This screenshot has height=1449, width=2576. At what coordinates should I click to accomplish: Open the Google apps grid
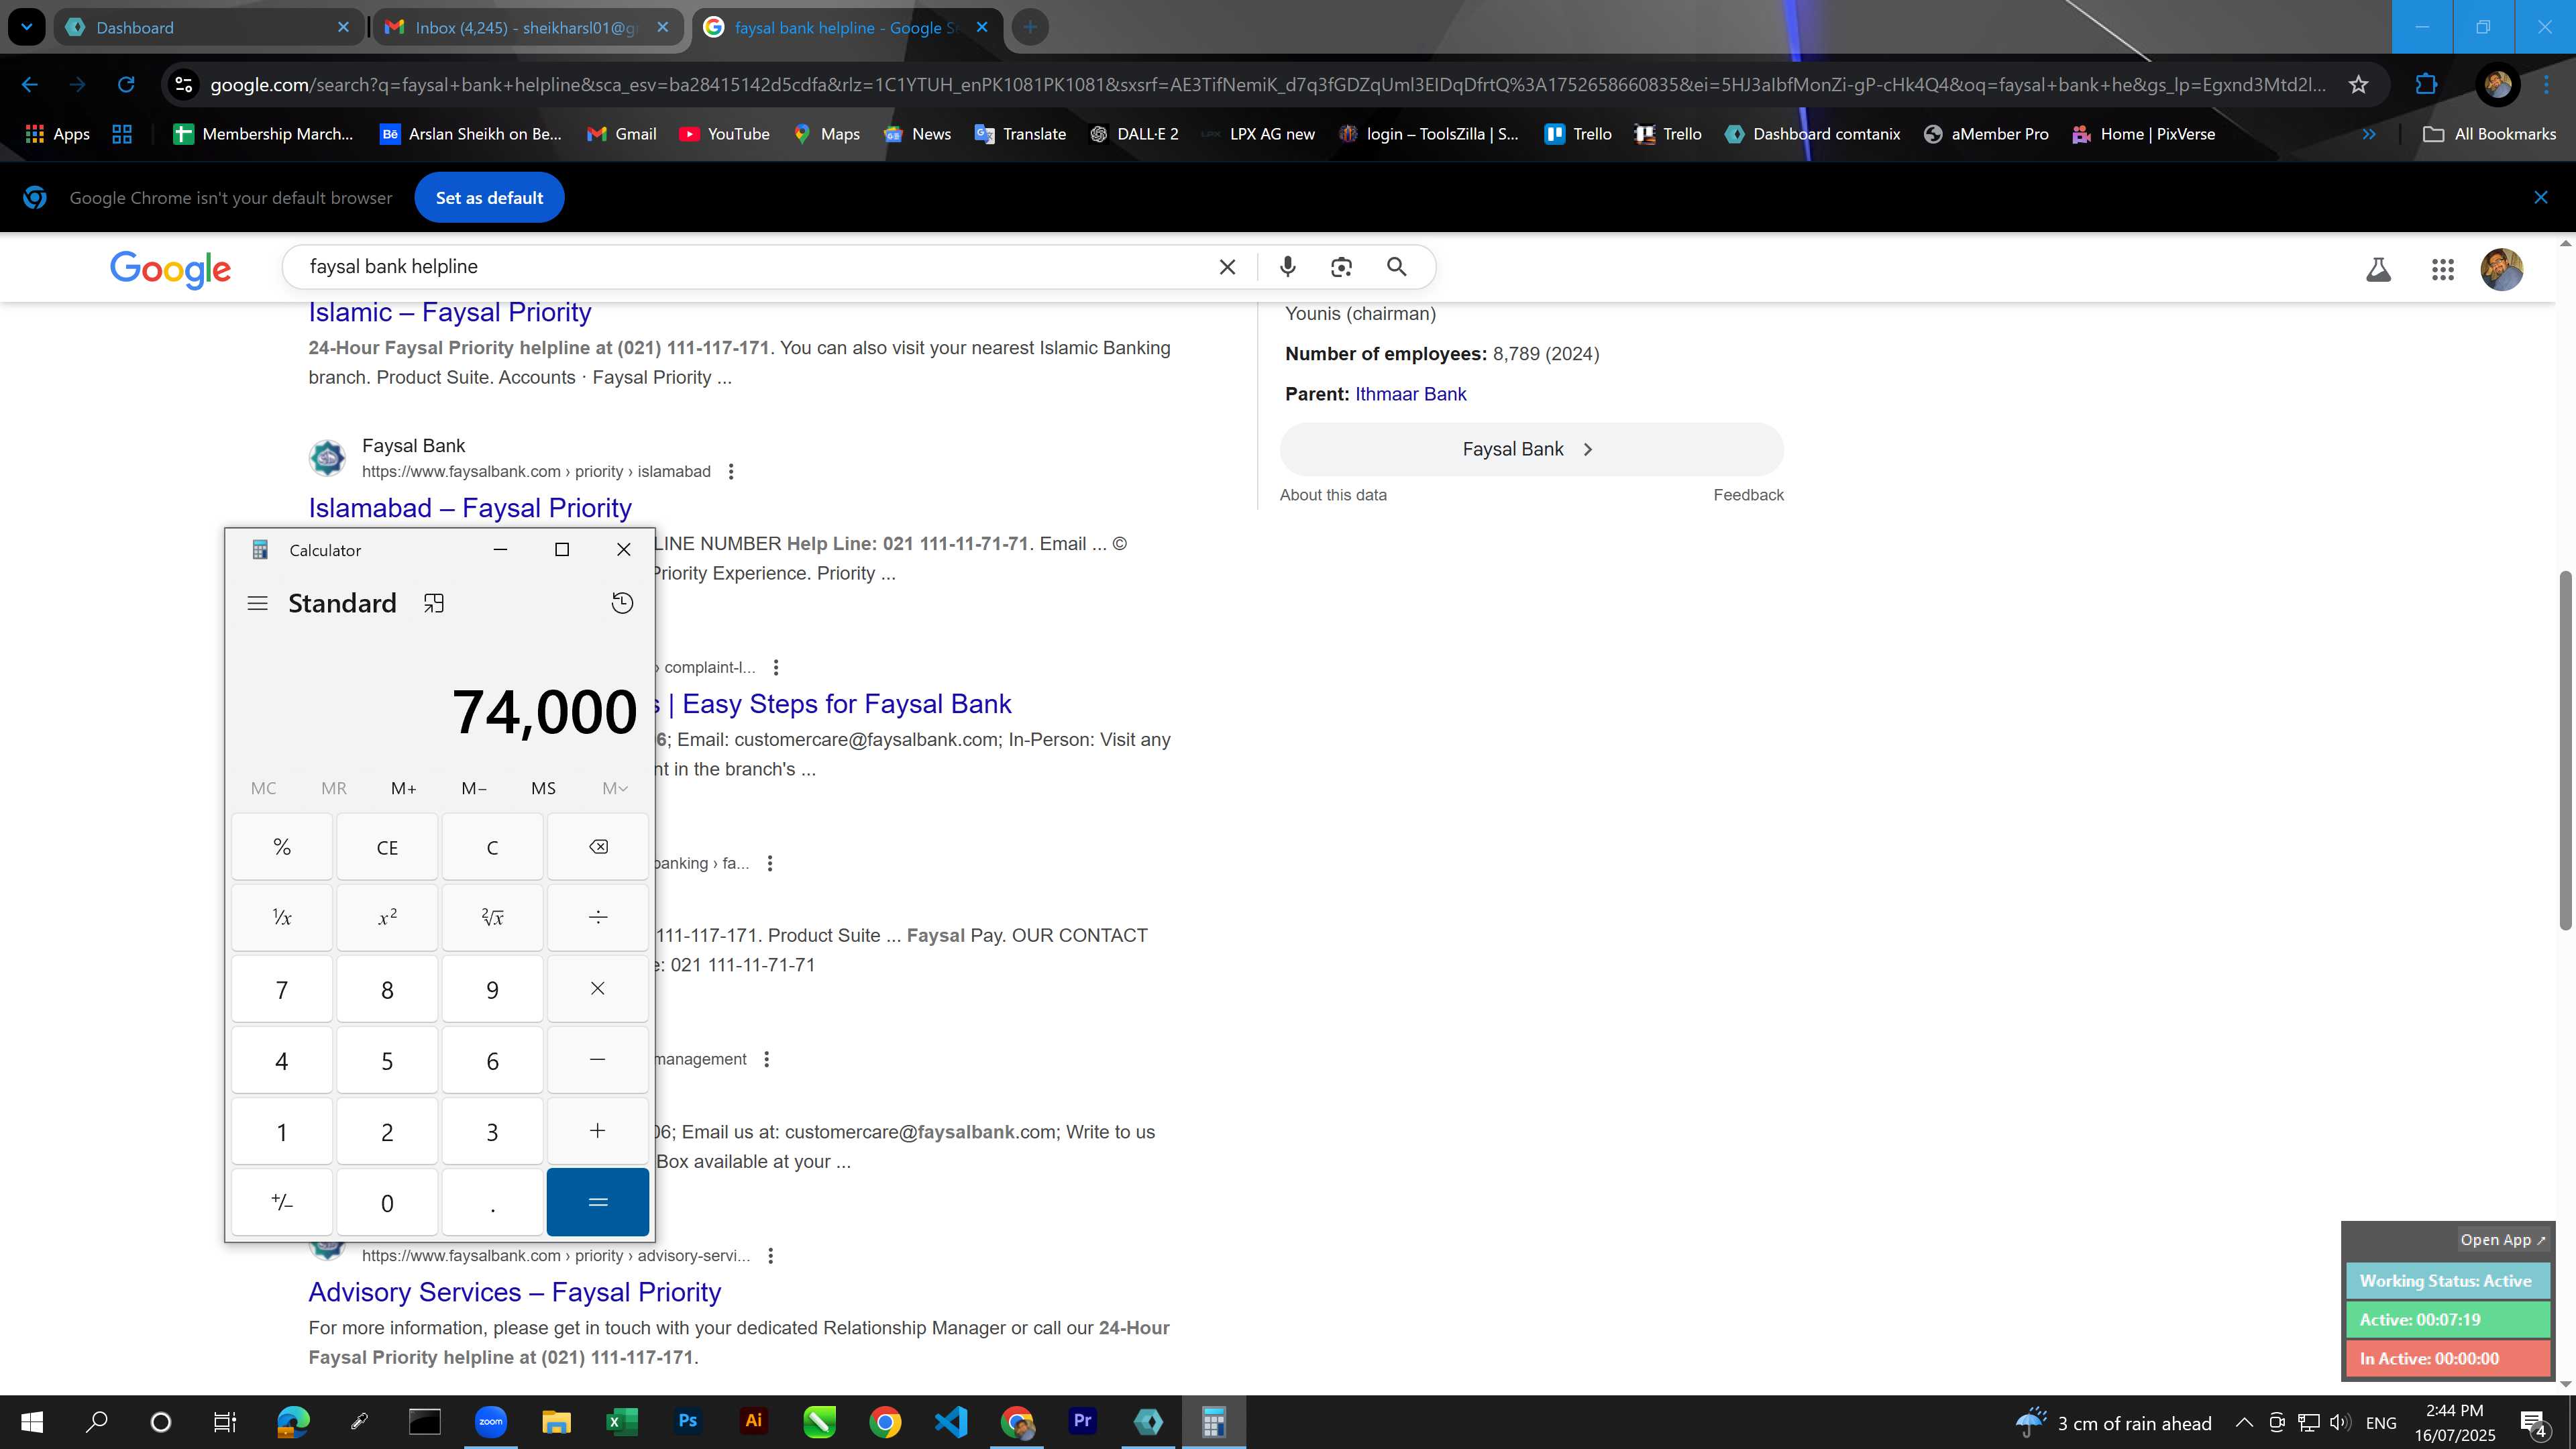pos(2442,269)
